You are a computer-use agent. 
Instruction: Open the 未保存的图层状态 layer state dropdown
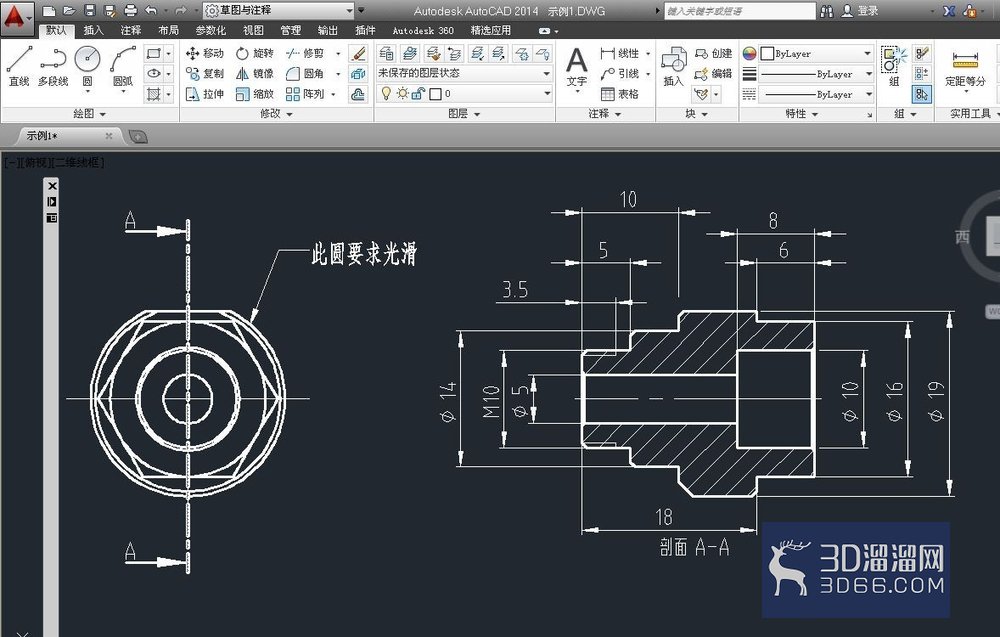pos(464,73)
